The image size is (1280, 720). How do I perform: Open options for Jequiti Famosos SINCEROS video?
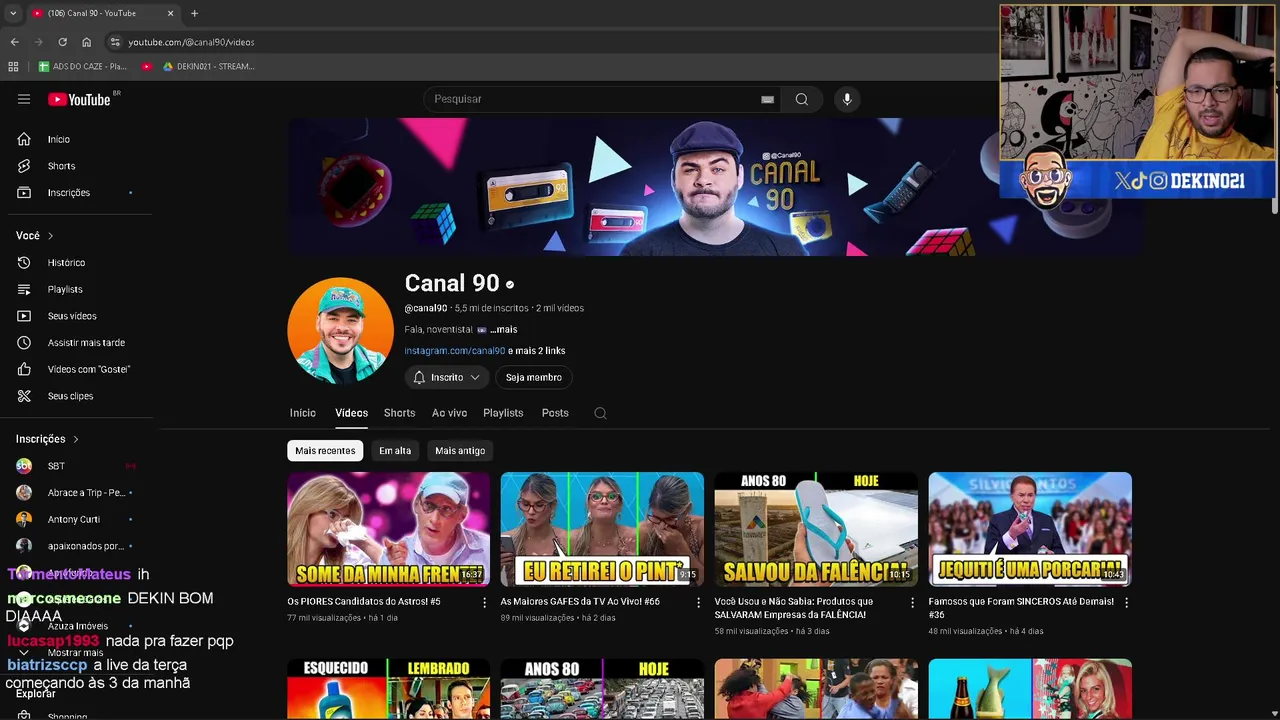tap(1126, 602)
